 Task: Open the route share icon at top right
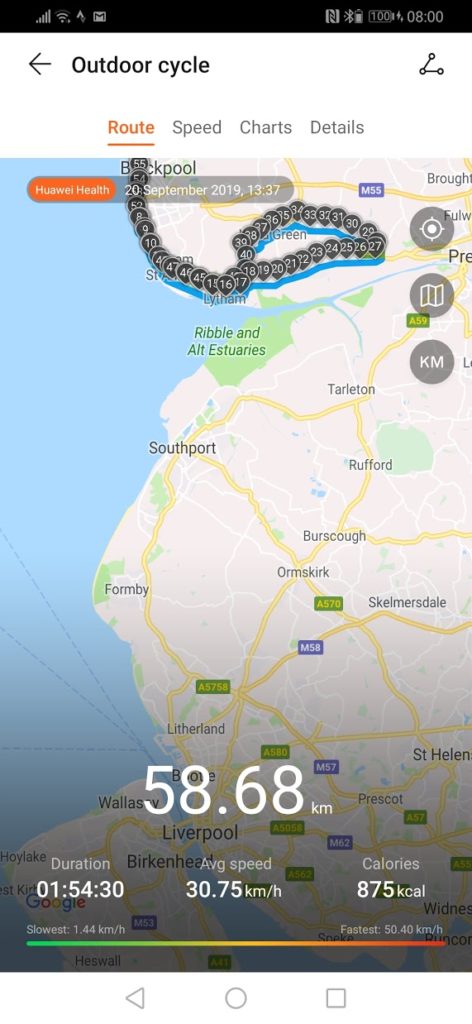click(432, 64)
